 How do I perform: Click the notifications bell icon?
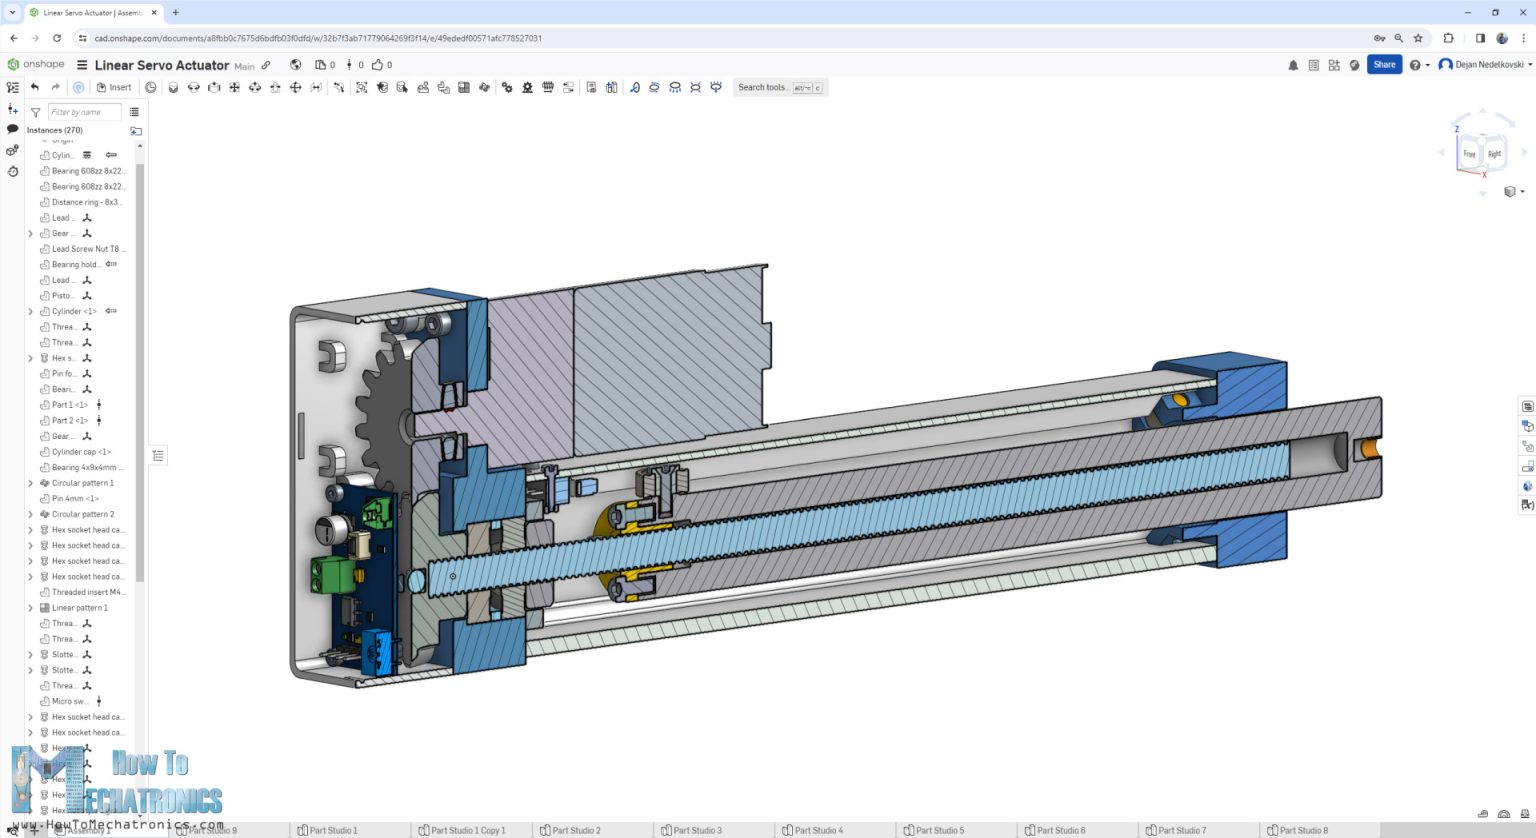click(x=1293, y=64)
